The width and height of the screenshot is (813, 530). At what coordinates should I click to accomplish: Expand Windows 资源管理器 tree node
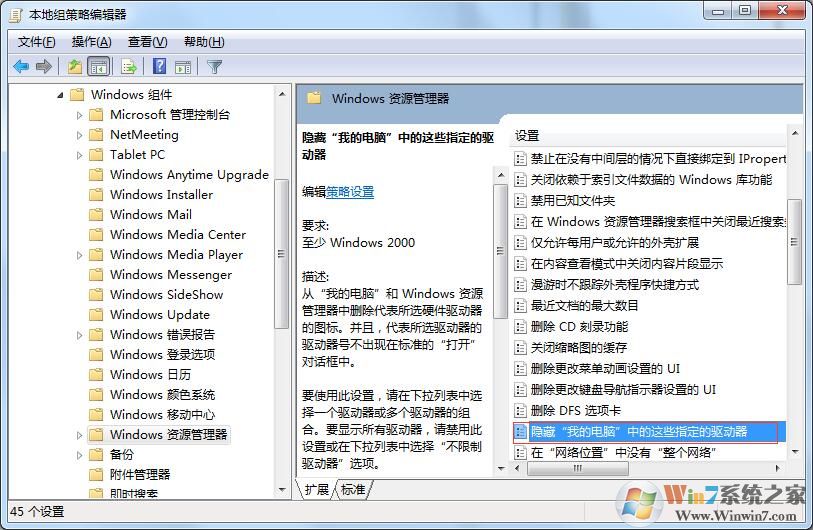tap(79, 435)
